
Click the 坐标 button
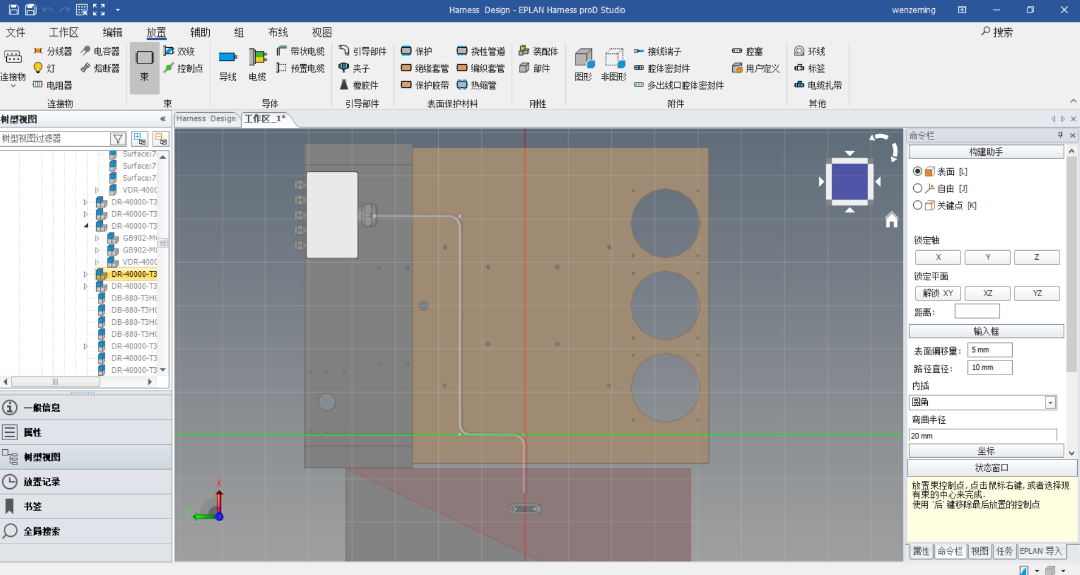pos(986,451)
